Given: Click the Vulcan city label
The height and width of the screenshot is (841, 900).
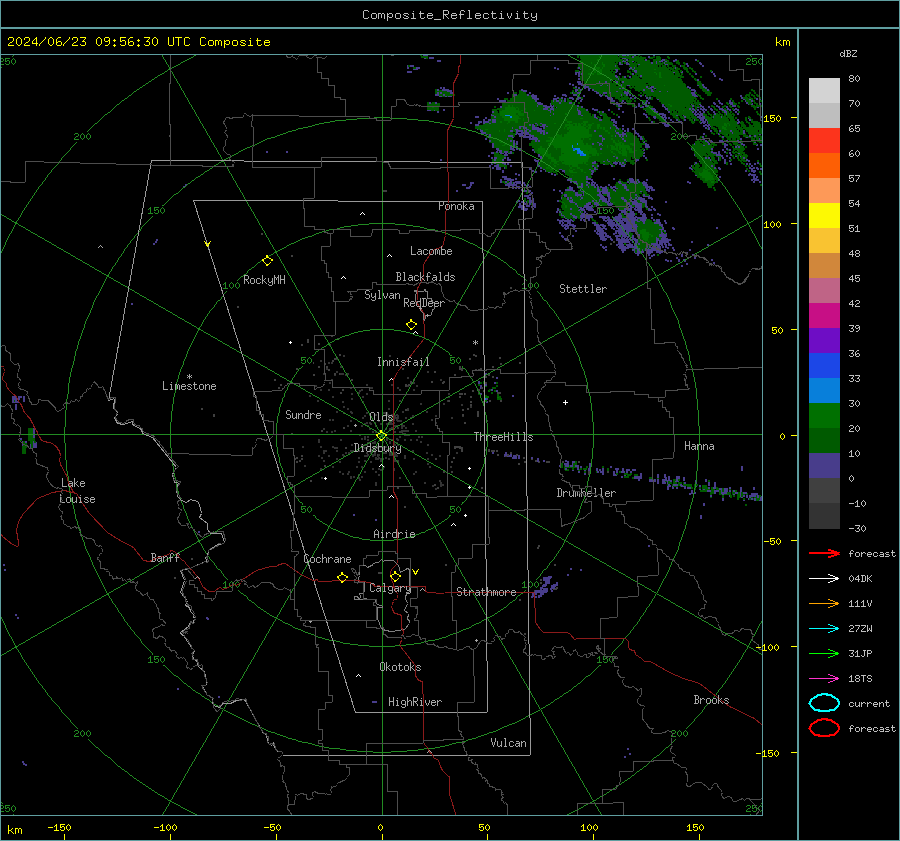Looking at the screenshot, I should [508, 743].
